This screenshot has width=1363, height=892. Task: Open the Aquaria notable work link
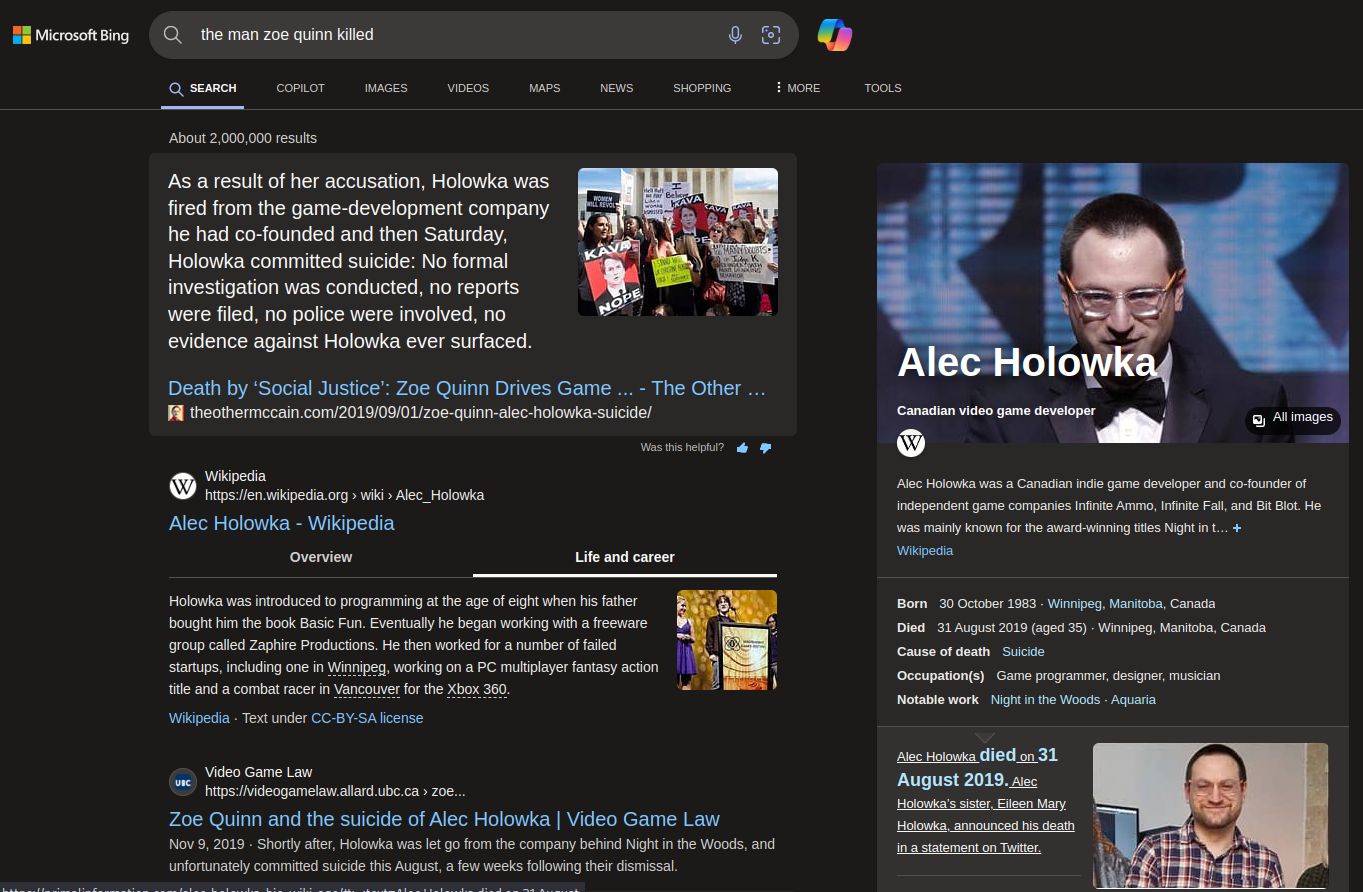coord(1132,700)
